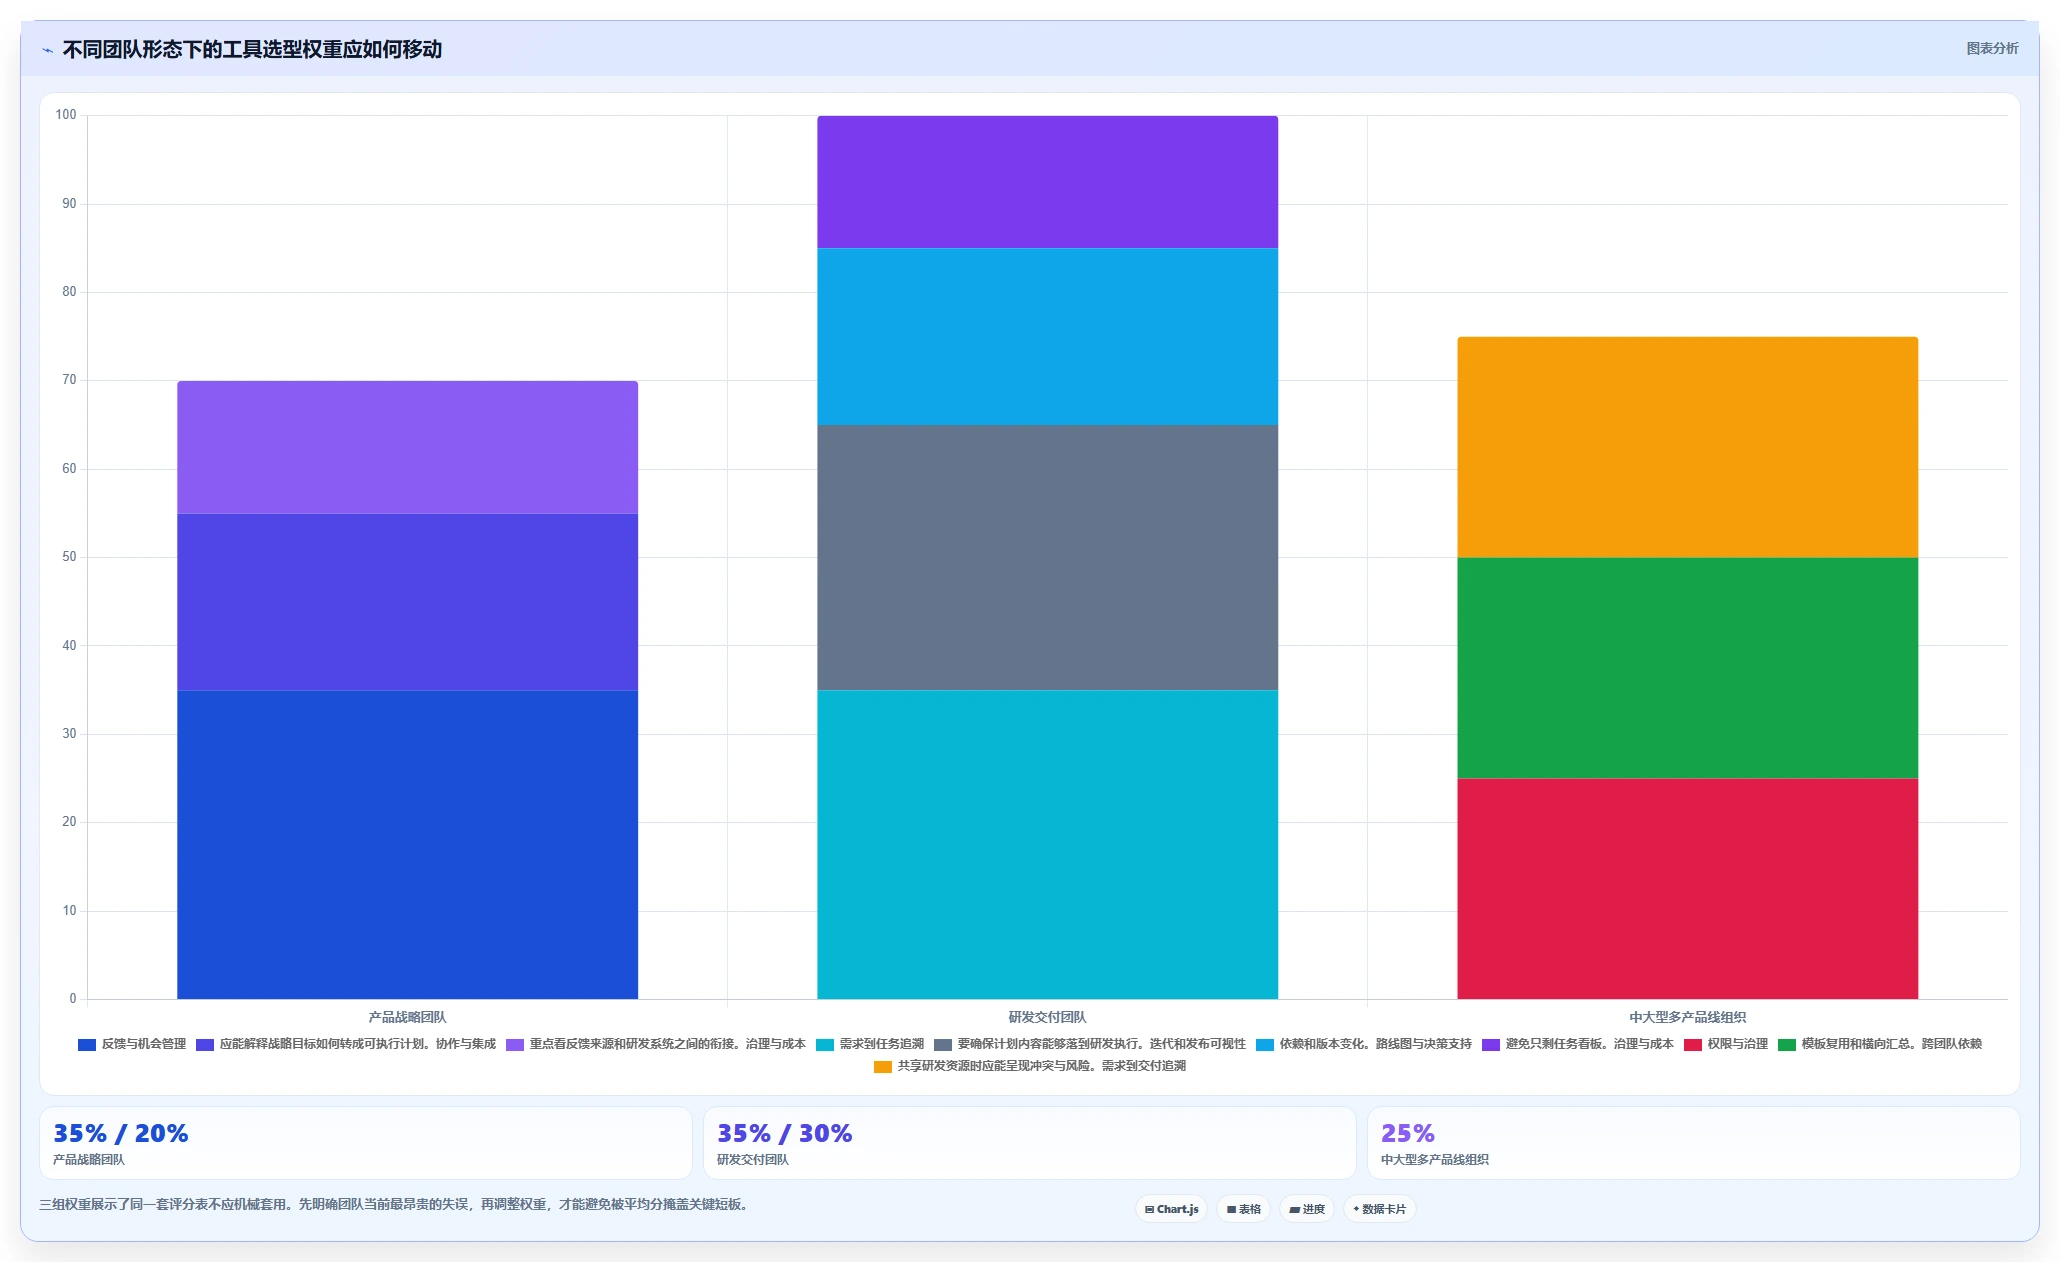
Task: Click the chart title 不同团队形态下的工具选型权重应如何移动
Action: (252, 49)
